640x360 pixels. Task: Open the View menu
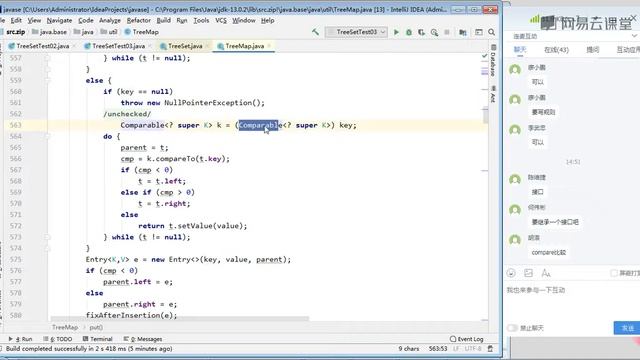pos(34,20)
